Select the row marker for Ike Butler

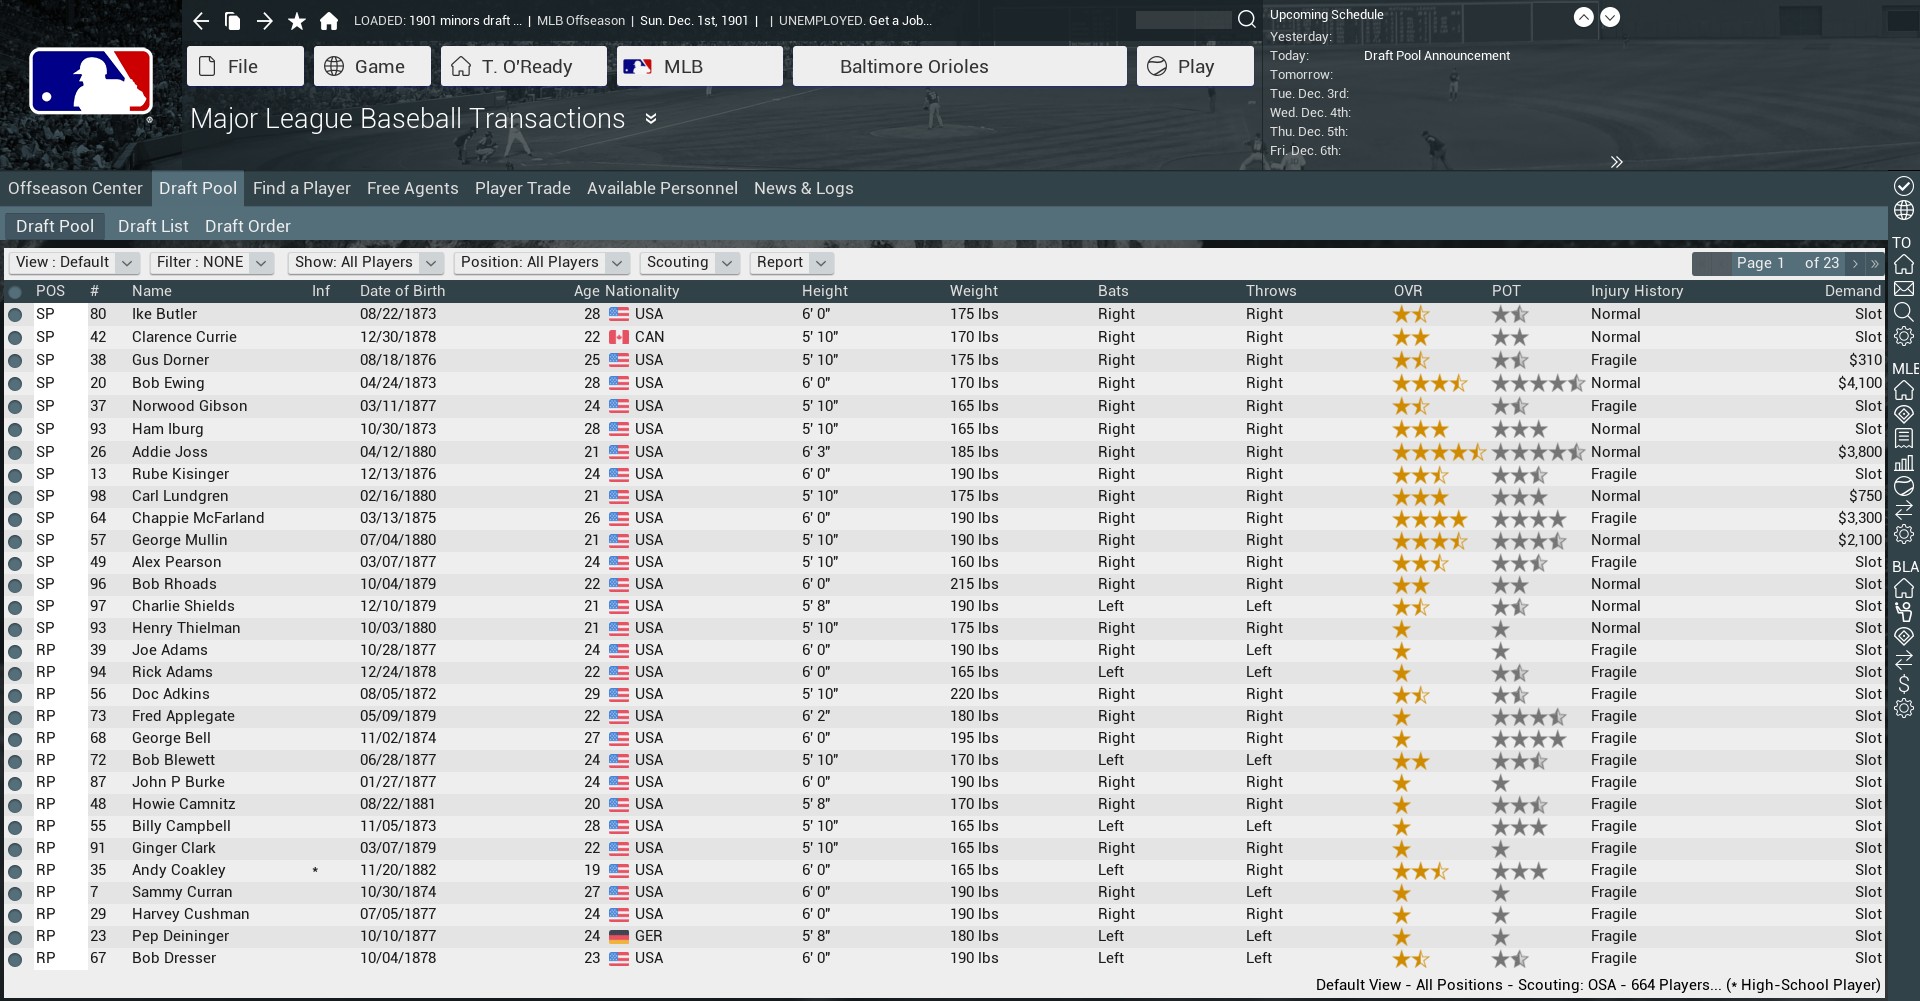pos(15,314)
